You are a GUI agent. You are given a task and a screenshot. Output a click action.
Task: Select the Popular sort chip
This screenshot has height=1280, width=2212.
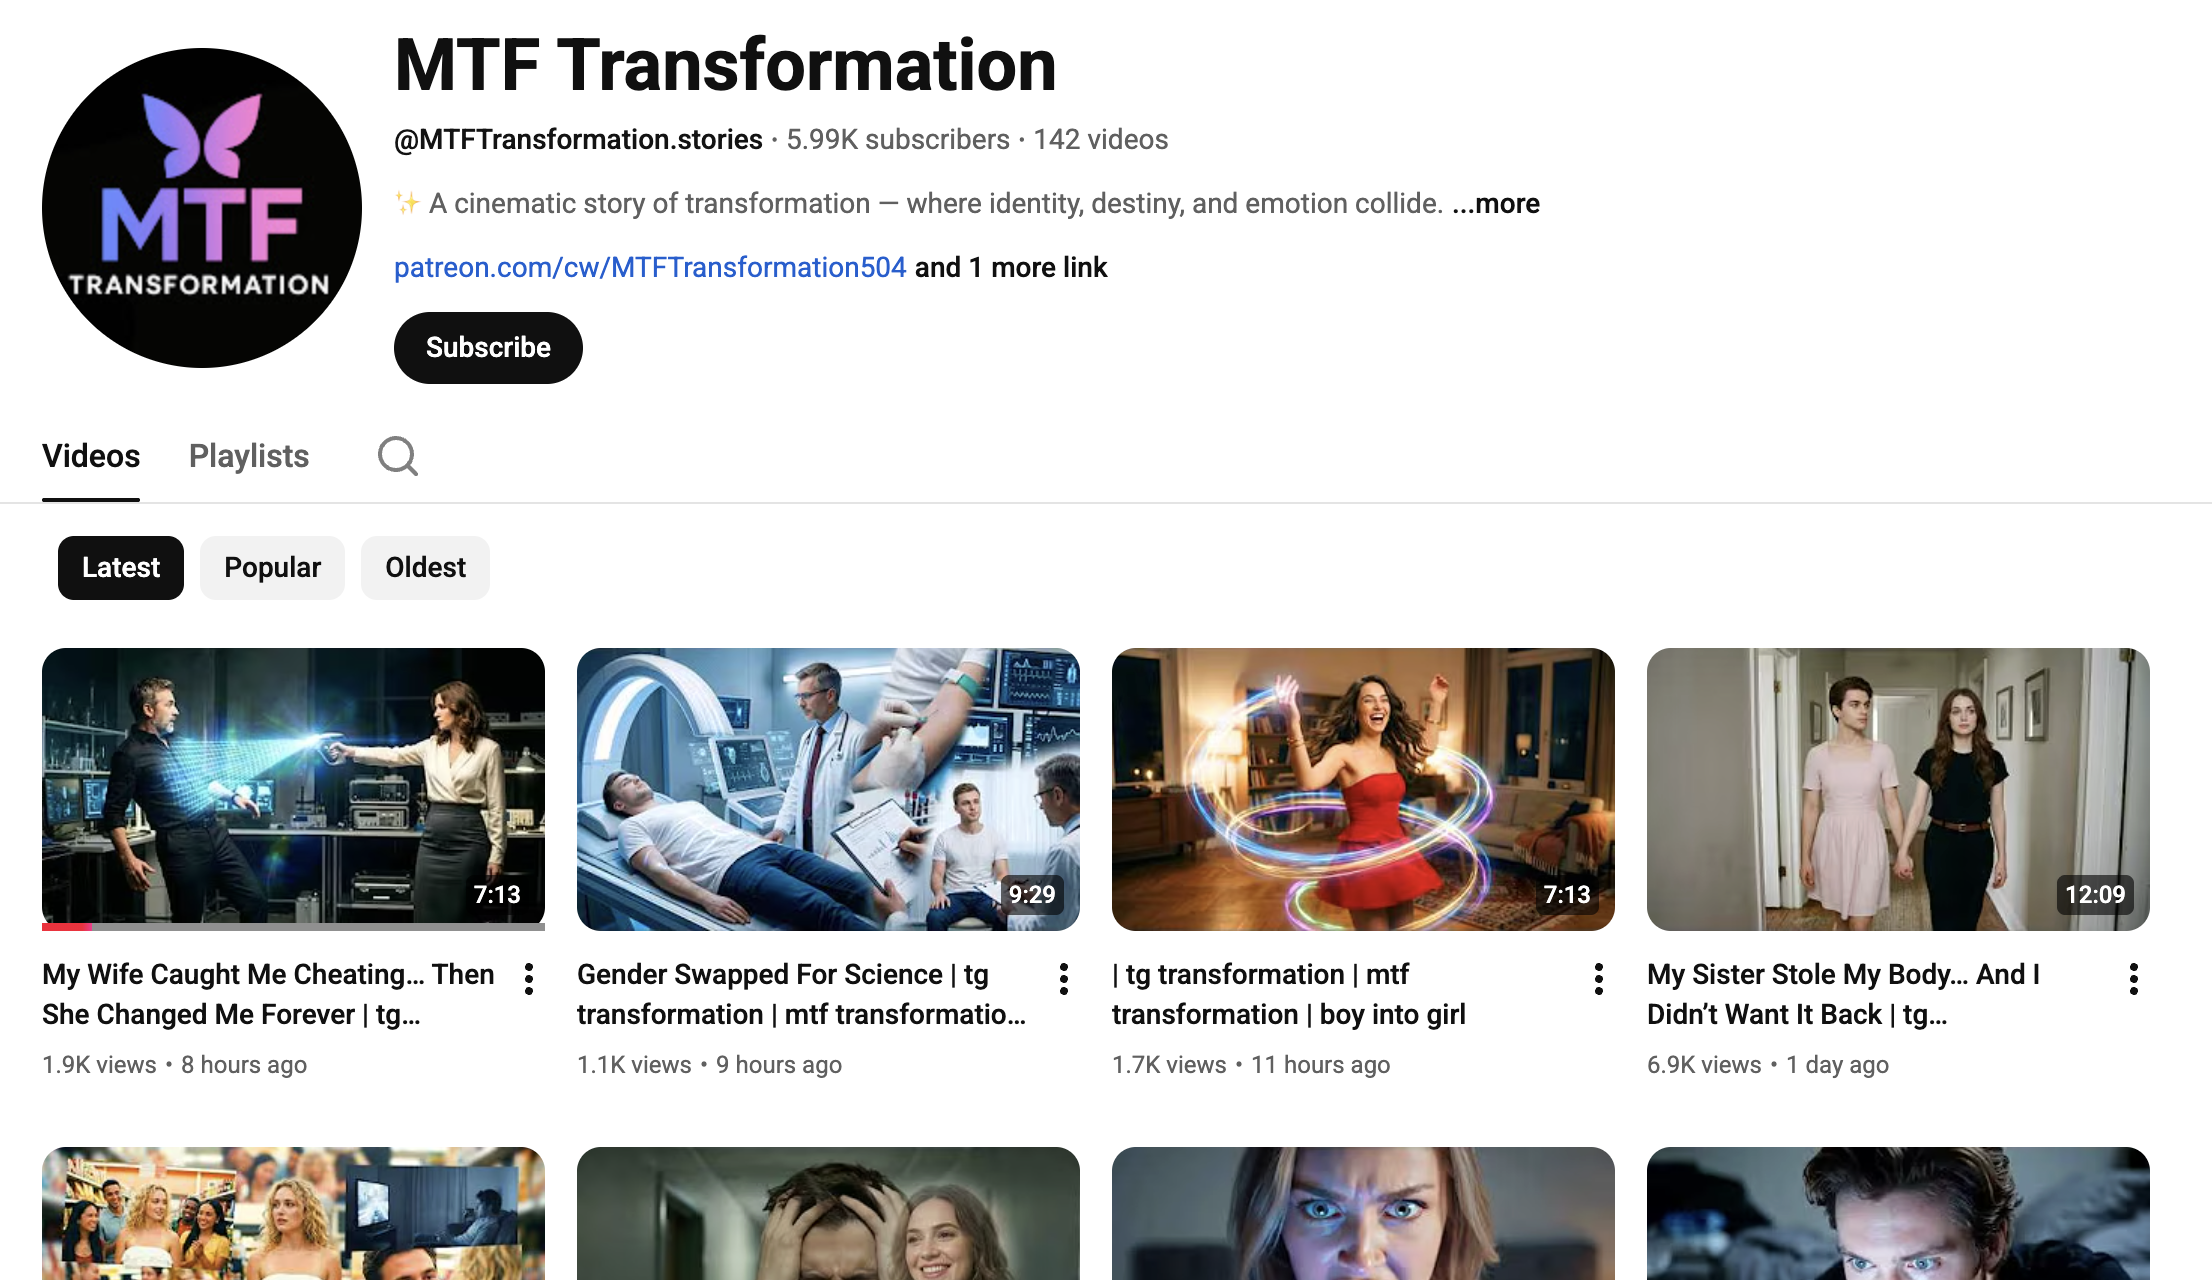pos(272,568)
